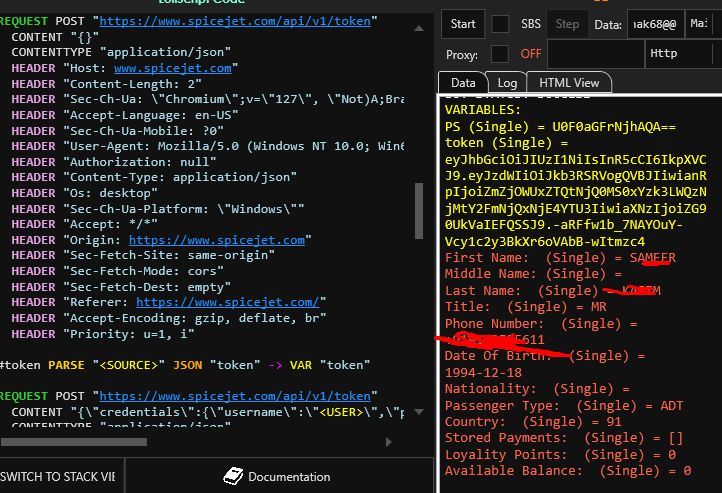
Task: Click the Available Balance line
Action: click(x=568, y=470)
